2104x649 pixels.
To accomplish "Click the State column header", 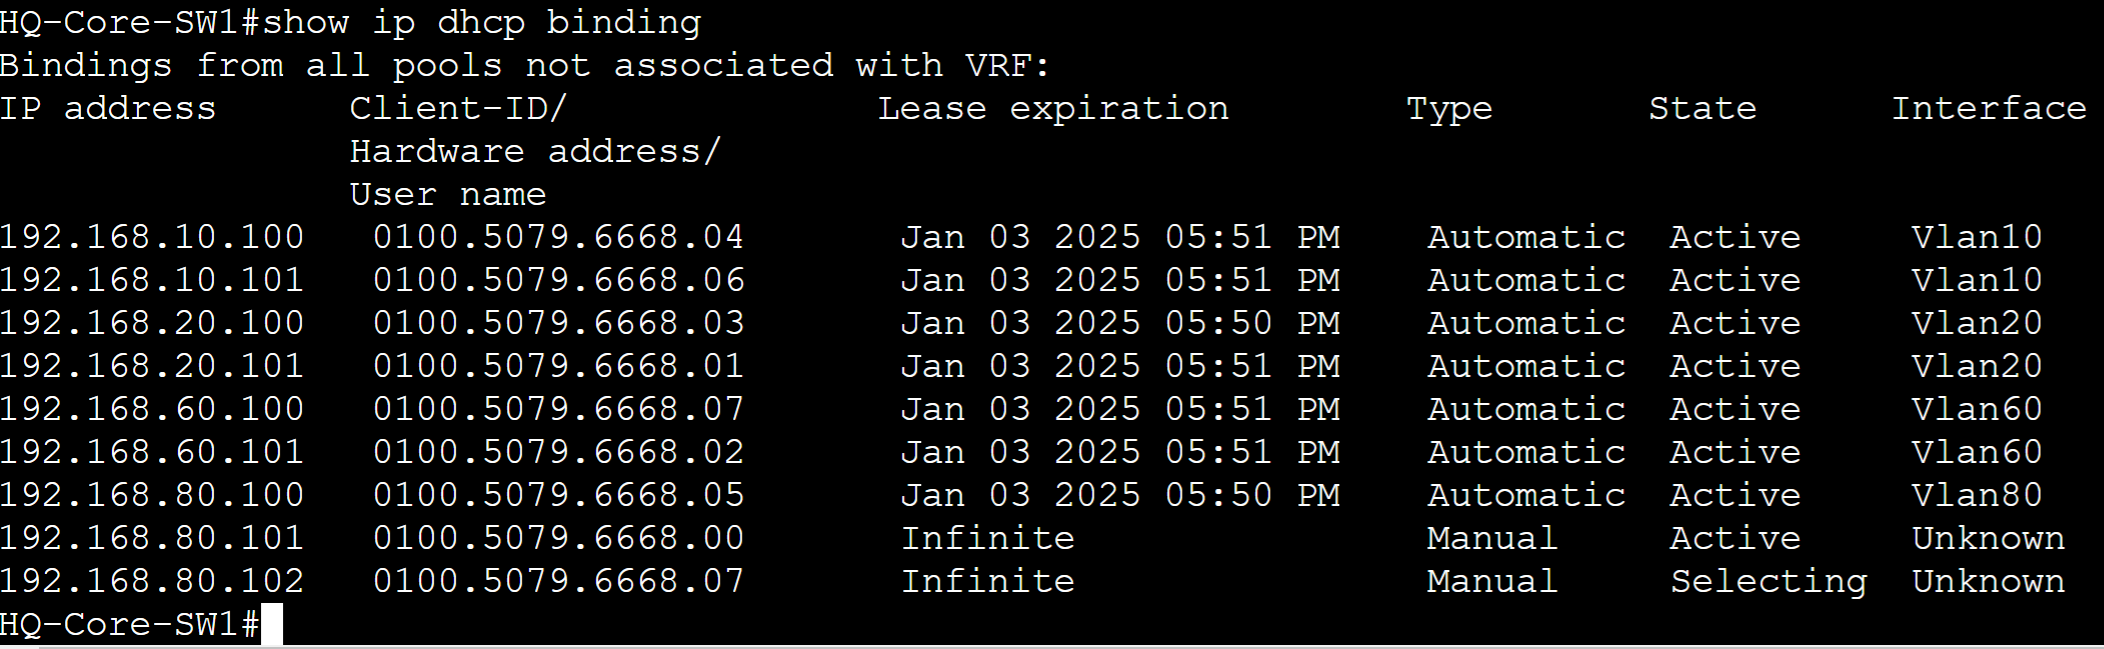I will (1702, 108).
